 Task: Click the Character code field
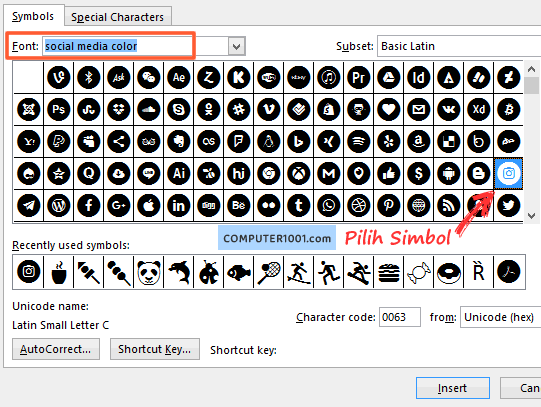[400, 317]
